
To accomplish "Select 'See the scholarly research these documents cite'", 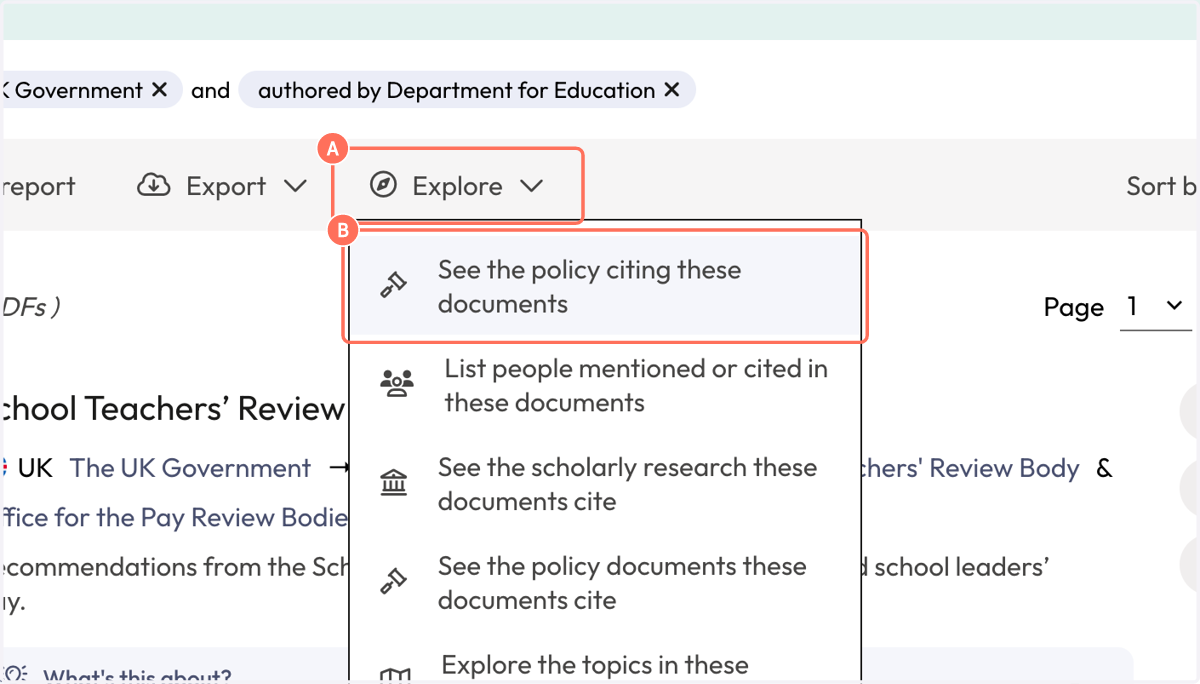I will (x=605, y=484).
